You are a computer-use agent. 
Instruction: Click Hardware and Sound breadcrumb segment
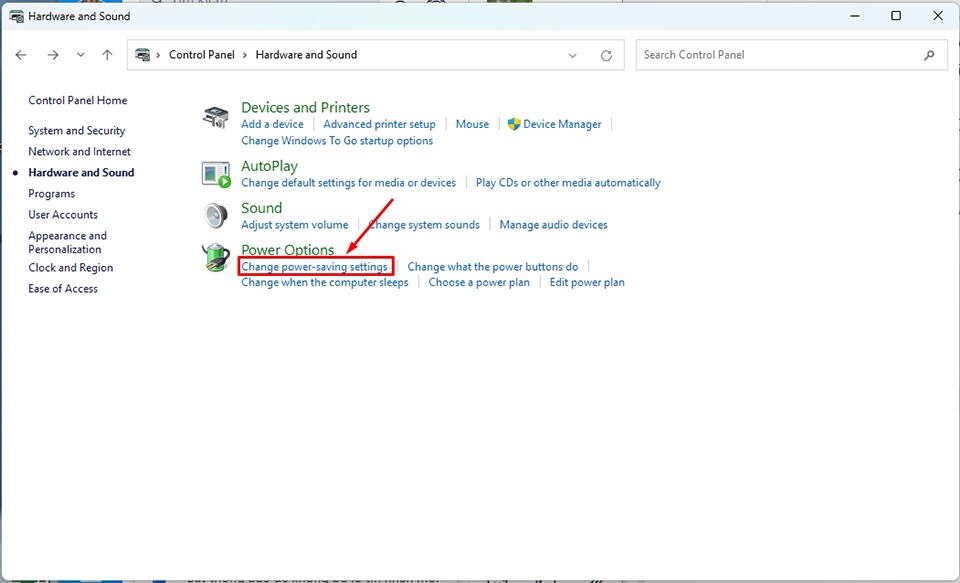(306, 55)
